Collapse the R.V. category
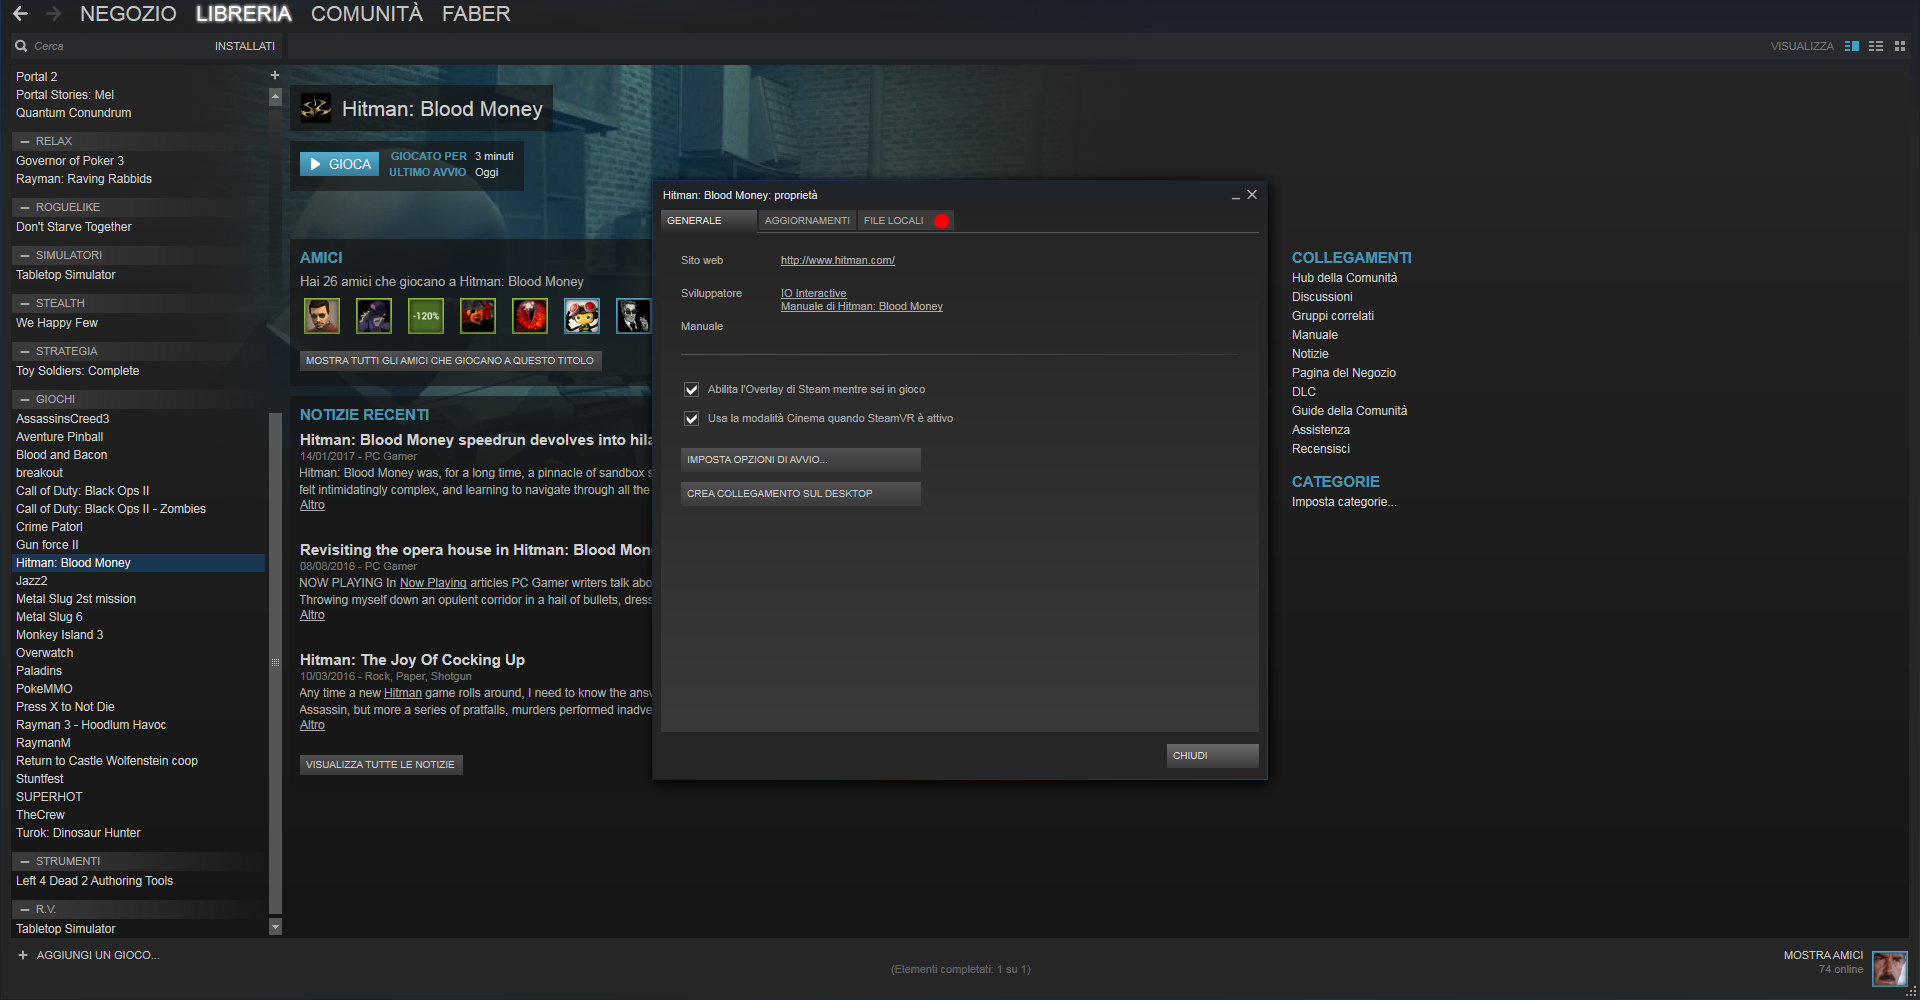1920x1000 pixels. pyautogui.click(x=25, y=910)
